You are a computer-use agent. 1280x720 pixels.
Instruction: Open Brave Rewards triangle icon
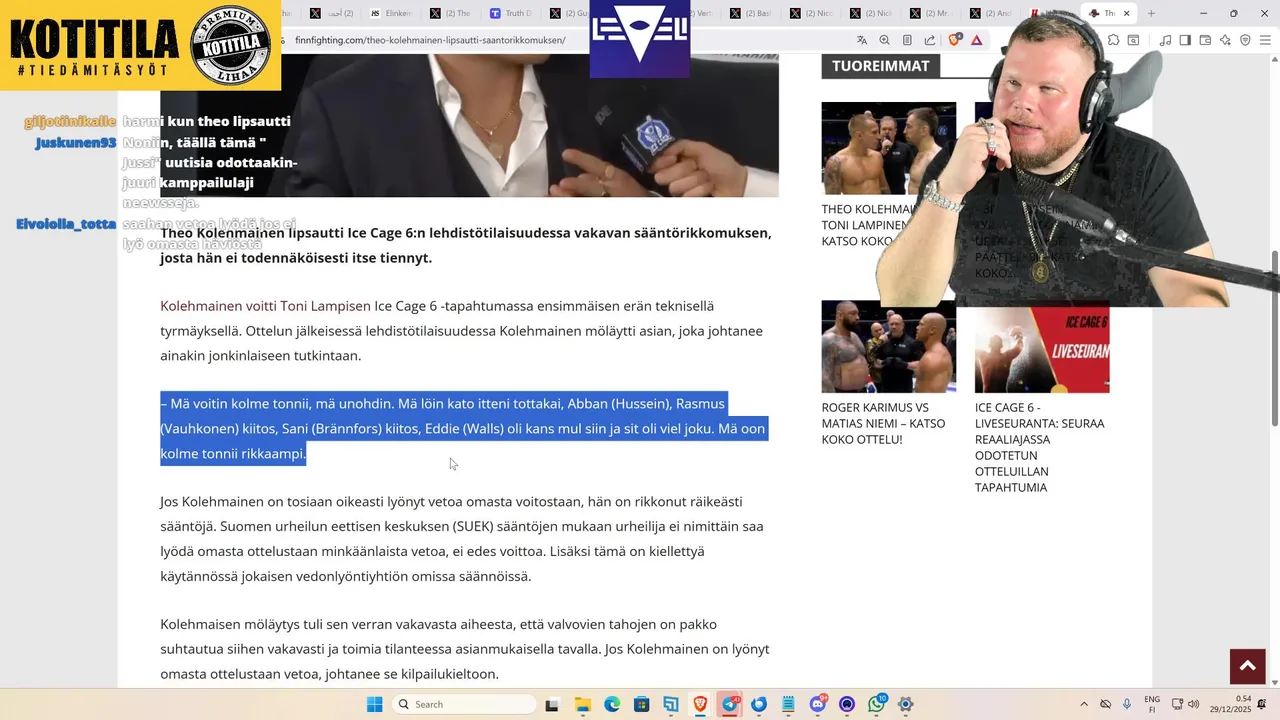[976, 40]
